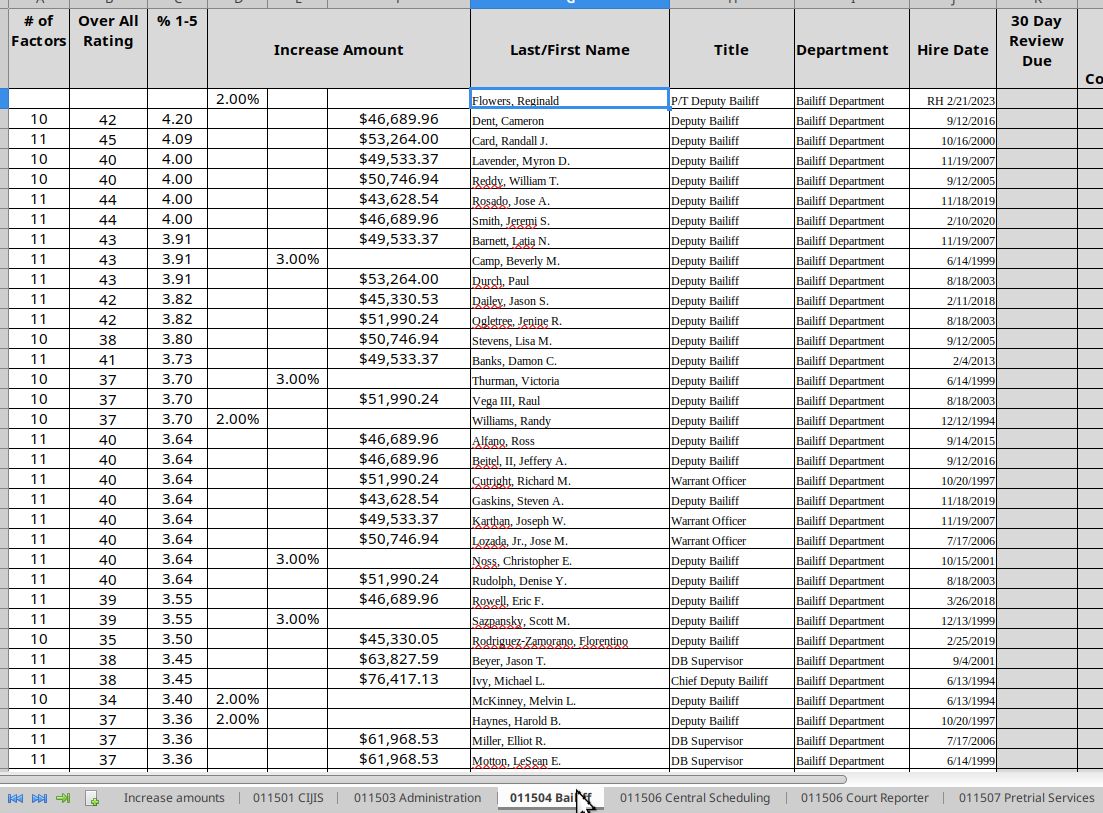Click the 'Beitel, II, Jeffery A.' cell

569,461
